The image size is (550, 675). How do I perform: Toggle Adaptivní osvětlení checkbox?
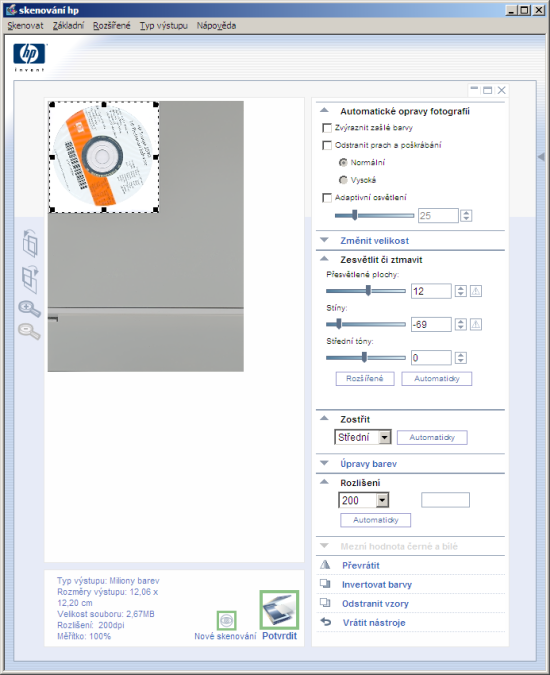pos(327,198)
